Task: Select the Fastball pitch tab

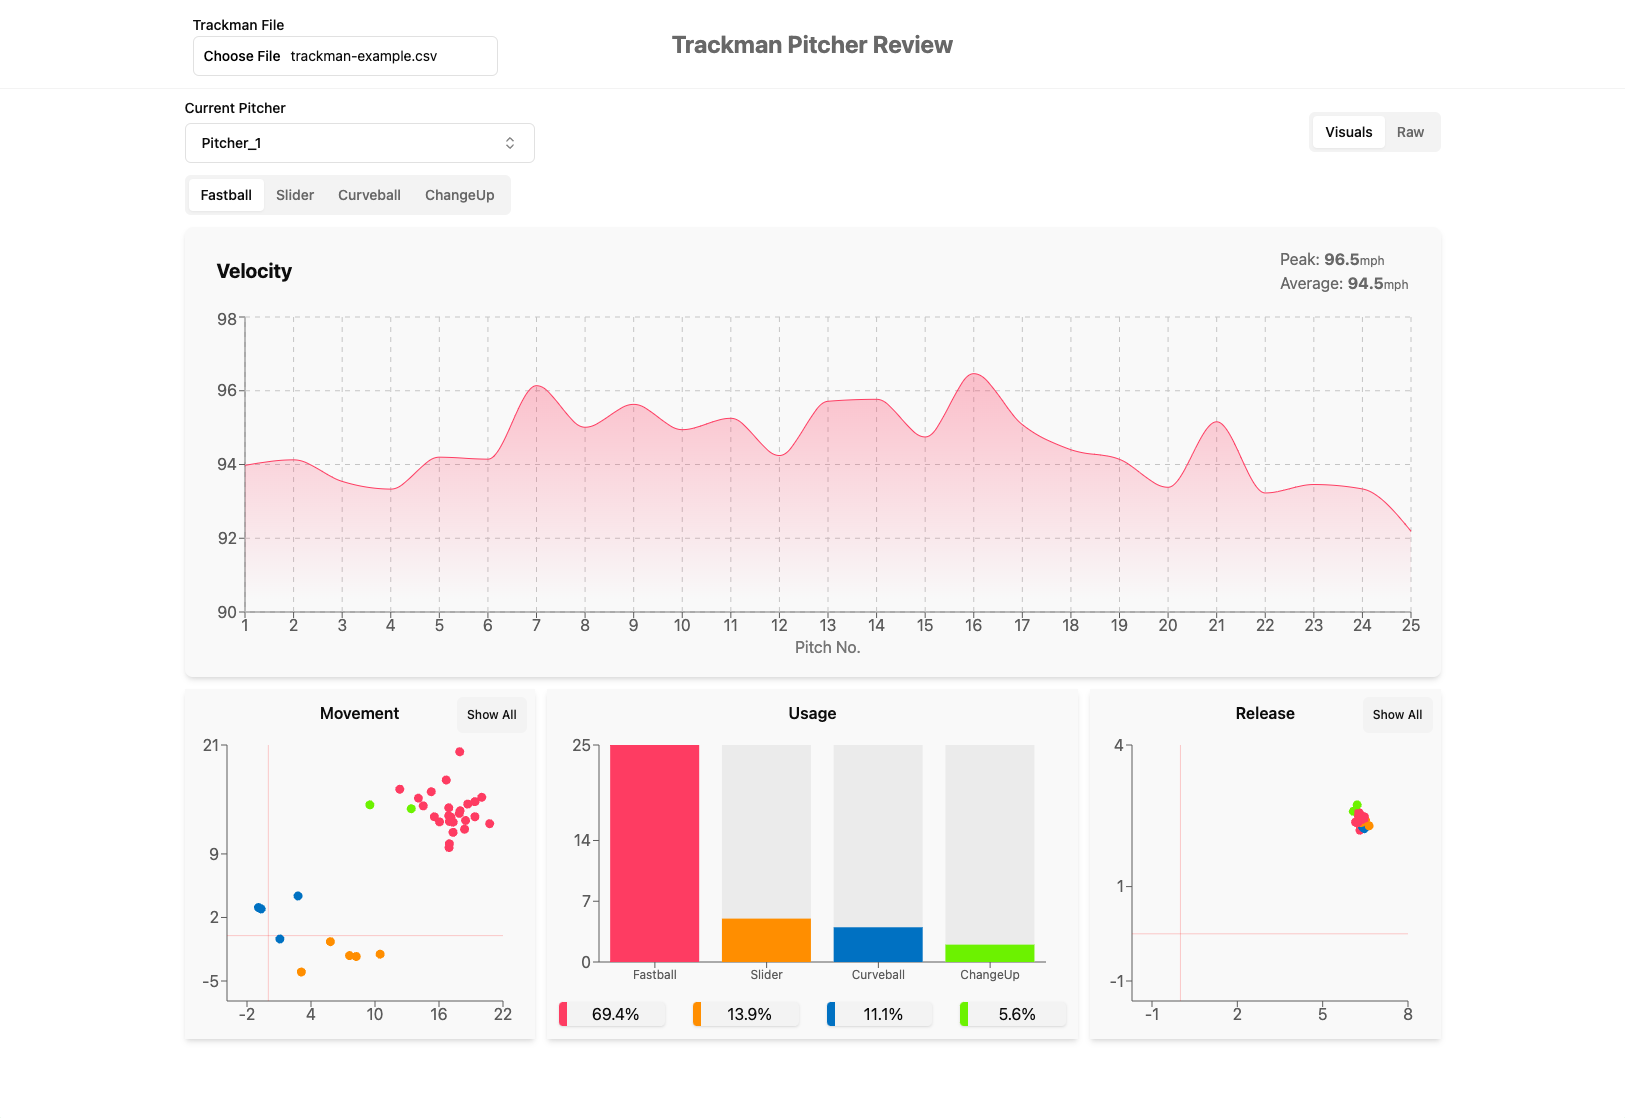Action: (226, 195)
